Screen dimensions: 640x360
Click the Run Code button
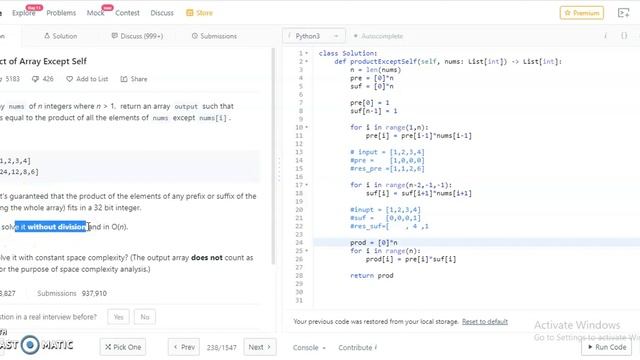tap(607, 347)
